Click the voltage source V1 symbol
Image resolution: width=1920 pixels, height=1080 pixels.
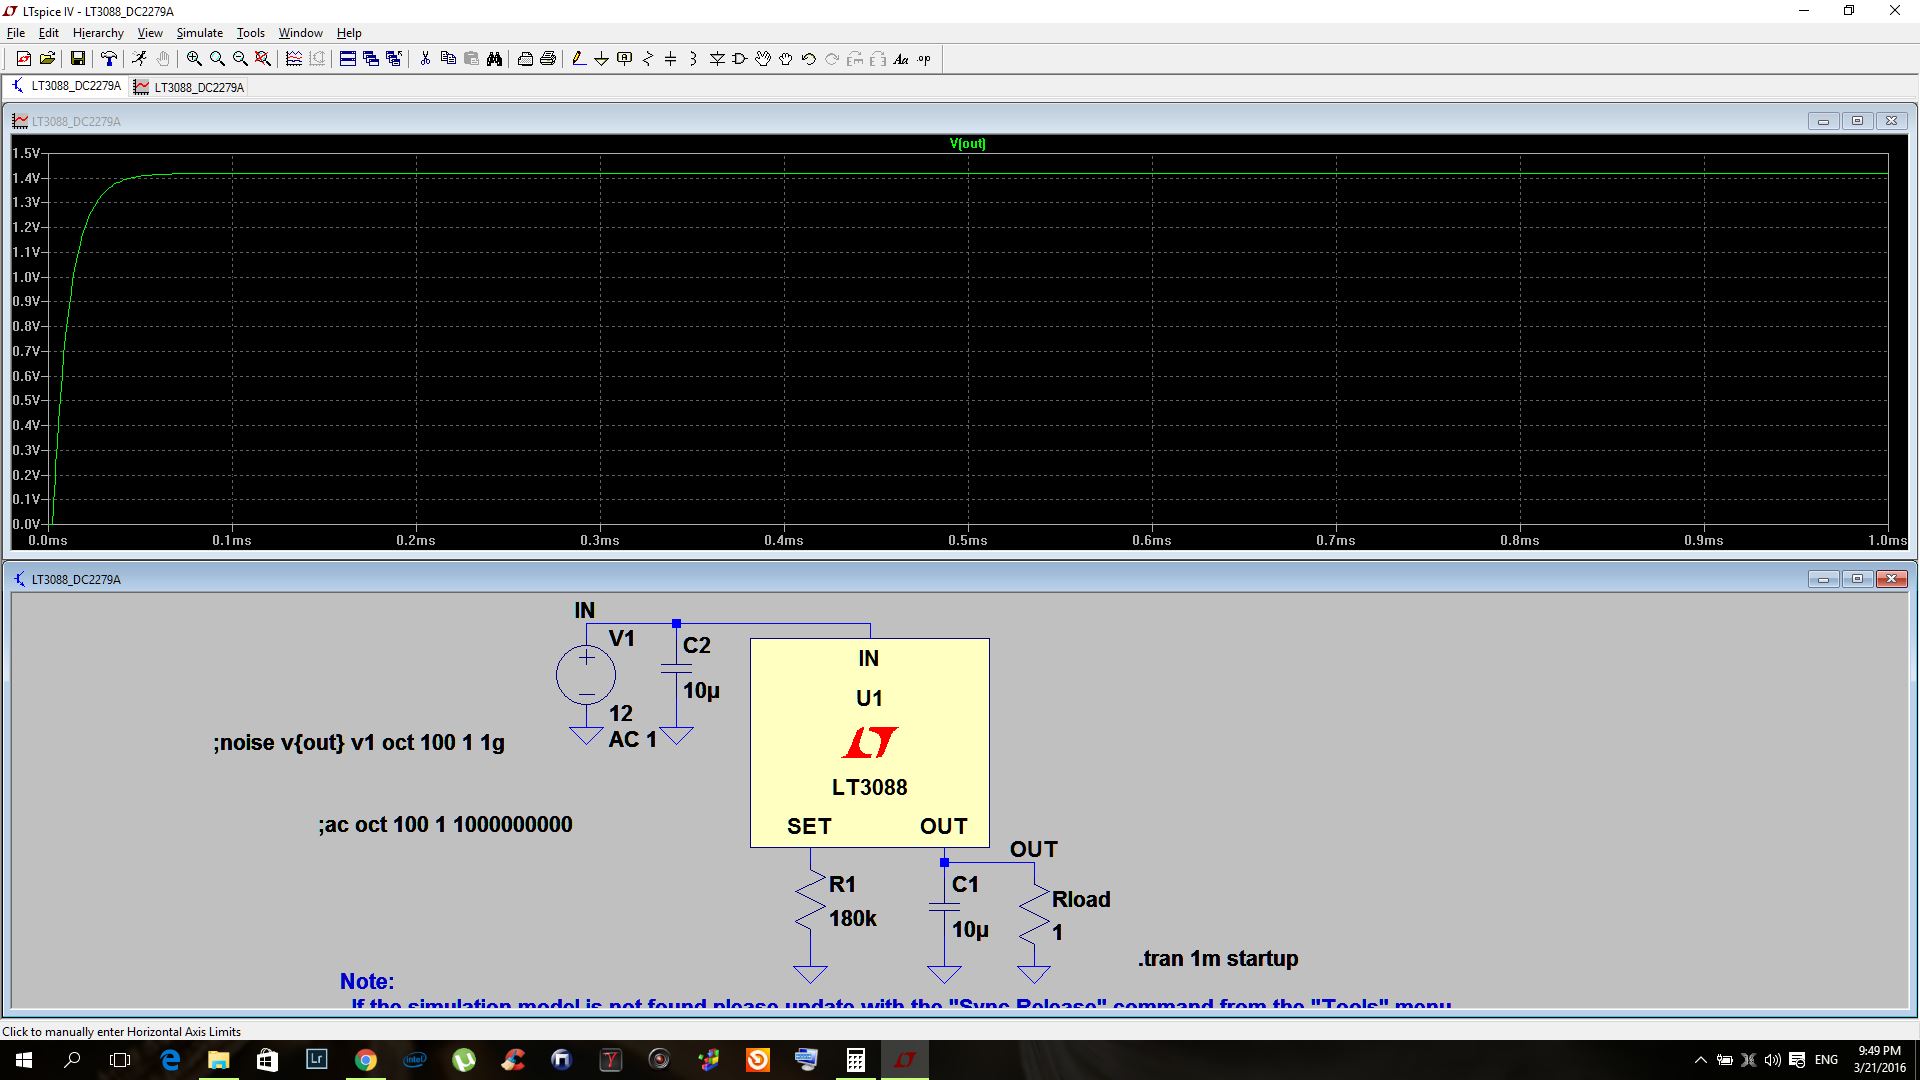pos(586,674)
